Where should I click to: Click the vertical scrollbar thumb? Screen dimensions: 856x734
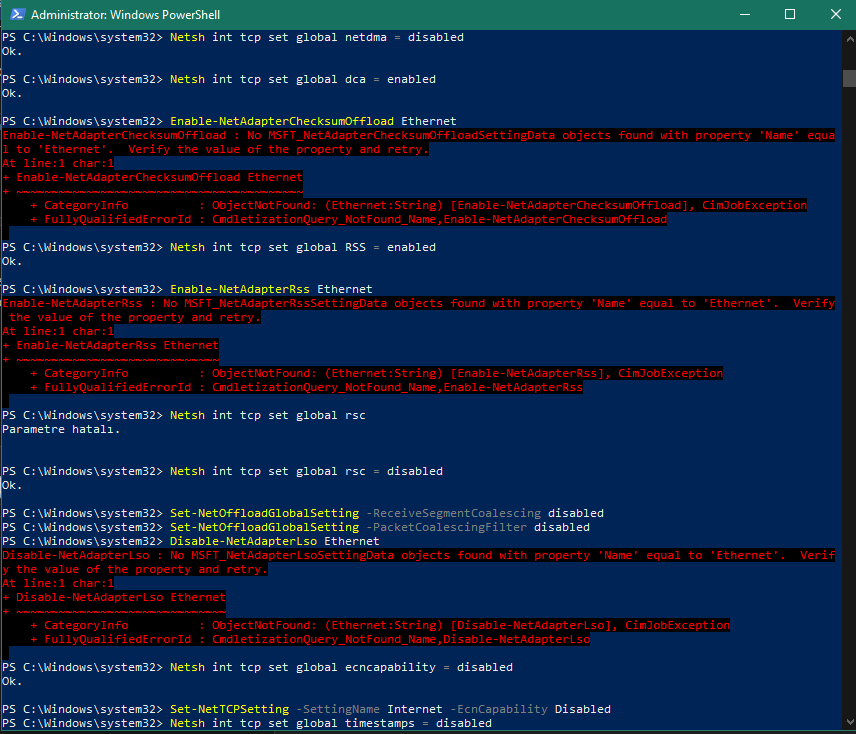[849, 78]
